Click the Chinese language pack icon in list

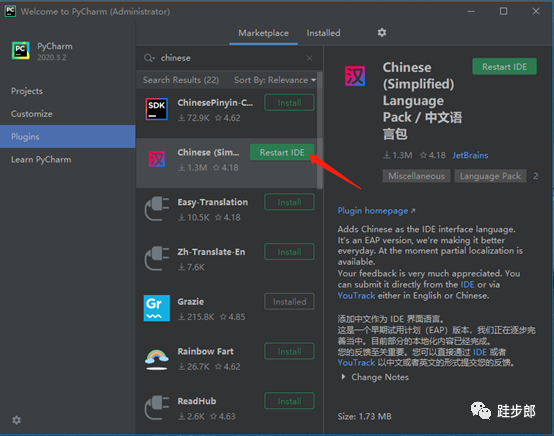coord(157,159)
